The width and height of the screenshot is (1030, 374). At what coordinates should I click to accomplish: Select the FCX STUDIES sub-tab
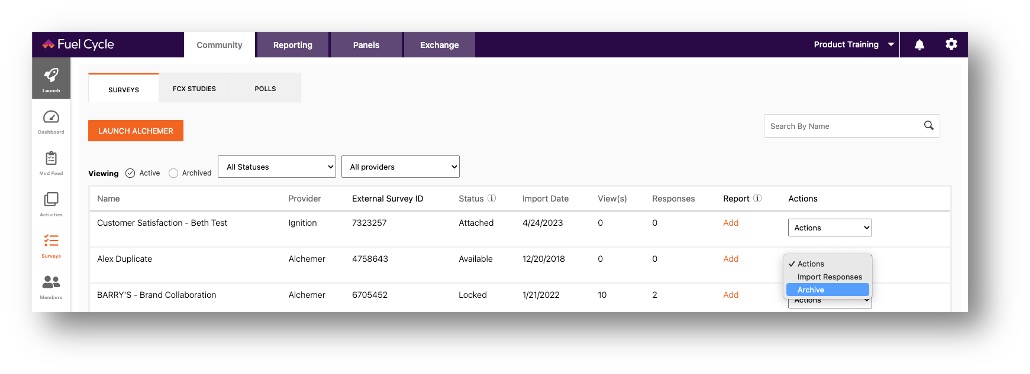point(194,88)
